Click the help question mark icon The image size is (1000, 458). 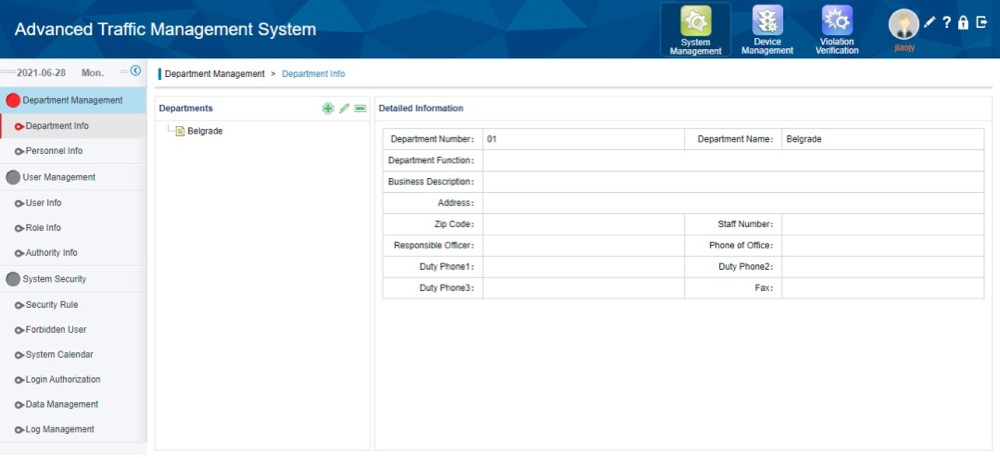(x=947, y=22)
